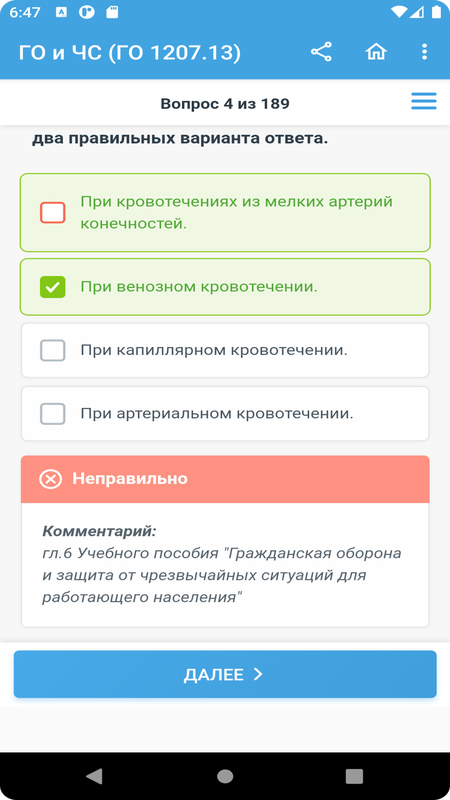Tap the При капиллярном кровотечении answer card
The width and height of the screenshot is (450, 800).
(x=225, y=351)
